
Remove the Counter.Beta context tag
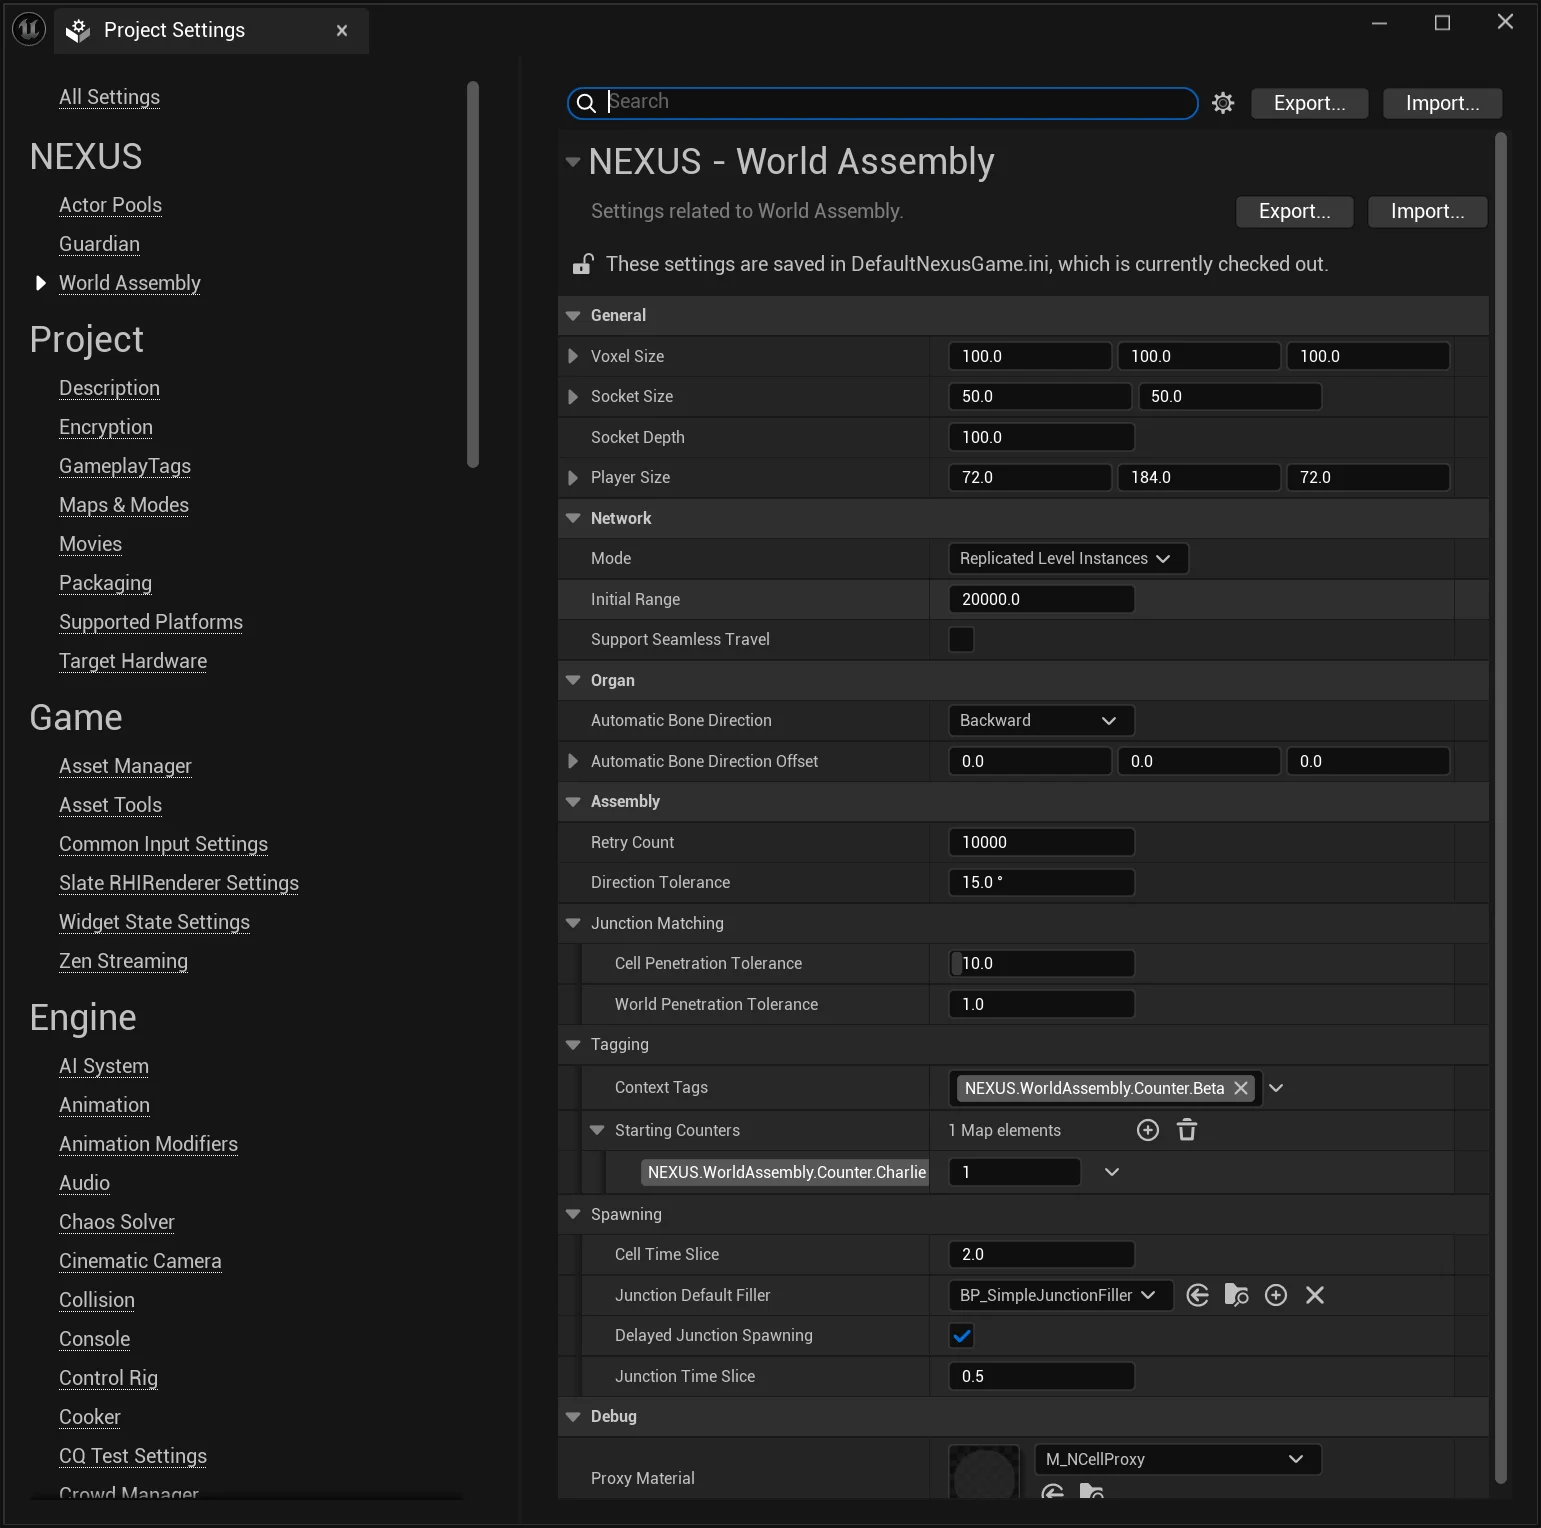1241,1088
